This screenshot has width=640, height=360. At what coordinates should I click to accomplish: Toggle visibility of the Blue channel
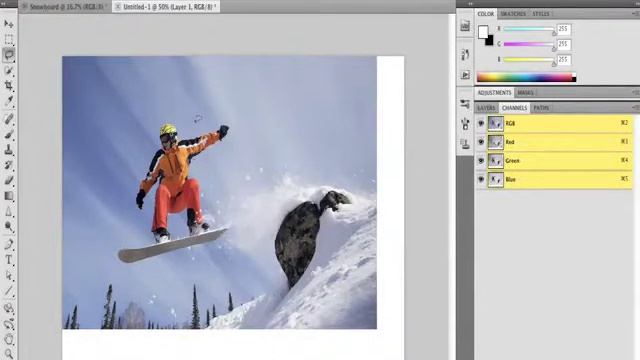click(x=481, y=180)
